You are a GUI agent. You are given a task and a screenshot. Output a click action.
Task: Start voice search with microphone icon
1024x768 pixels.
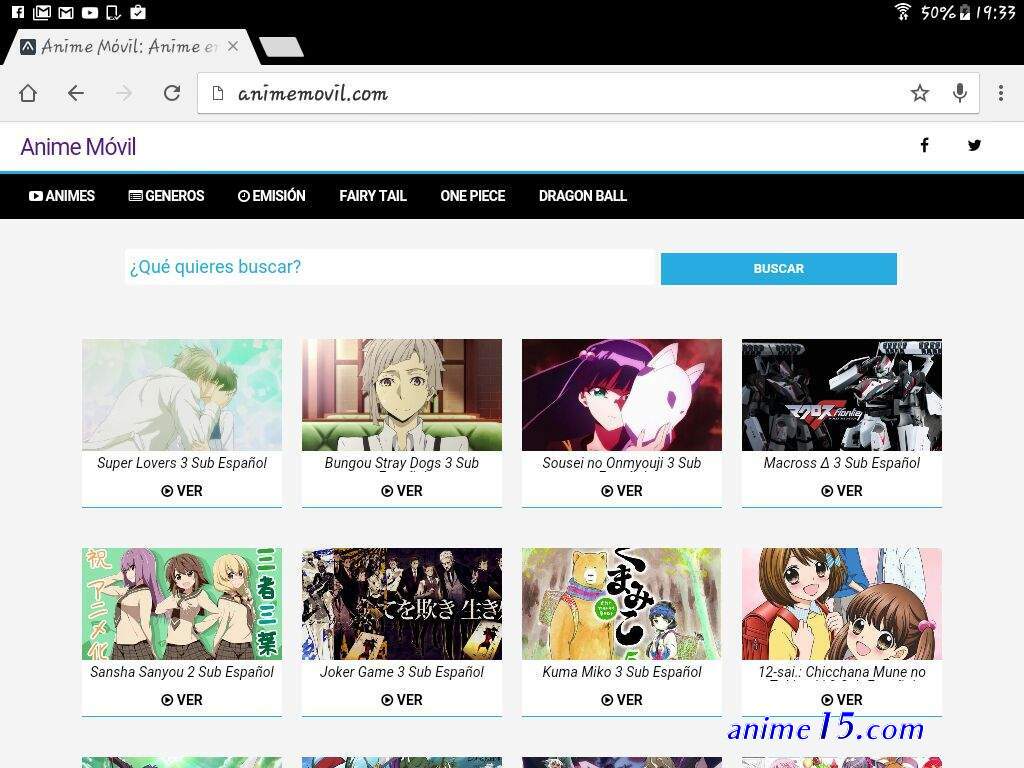point(959,93)
